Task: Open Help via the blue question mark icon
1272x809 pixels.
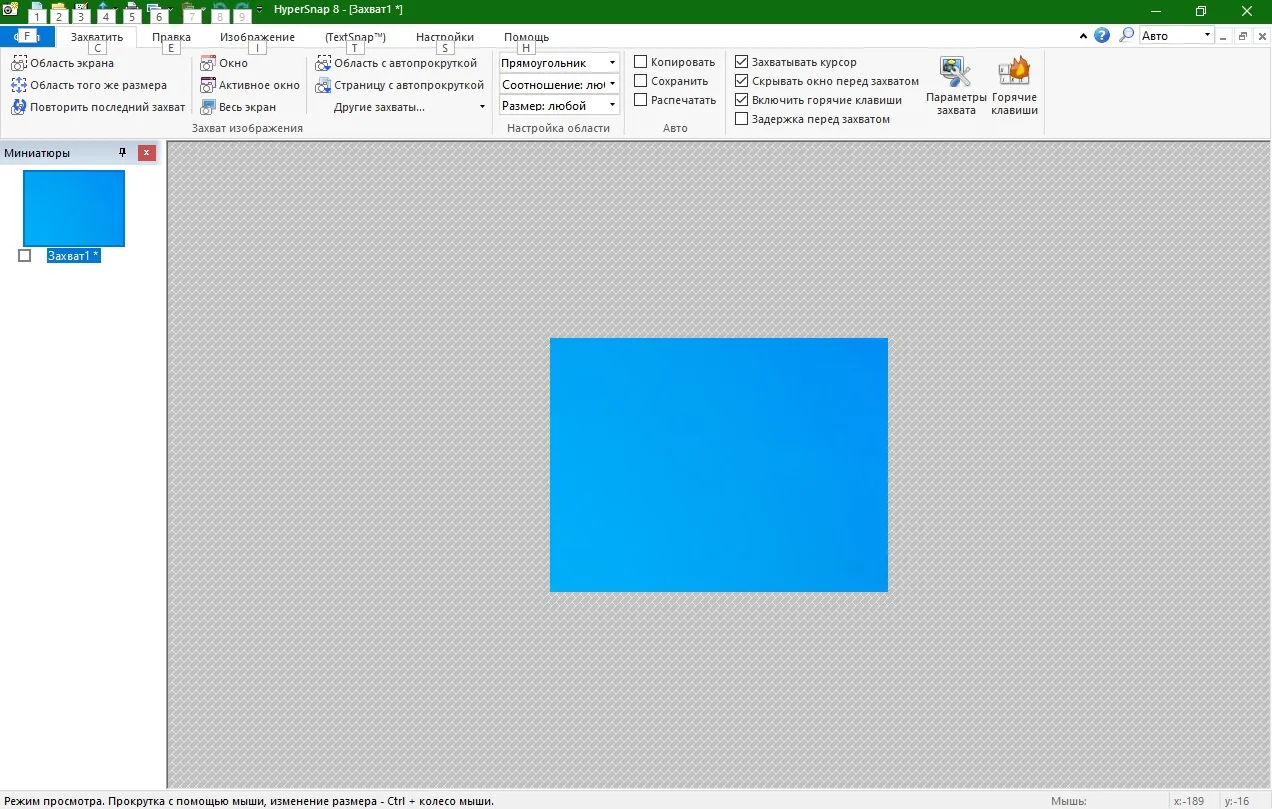Action: 1102,35
